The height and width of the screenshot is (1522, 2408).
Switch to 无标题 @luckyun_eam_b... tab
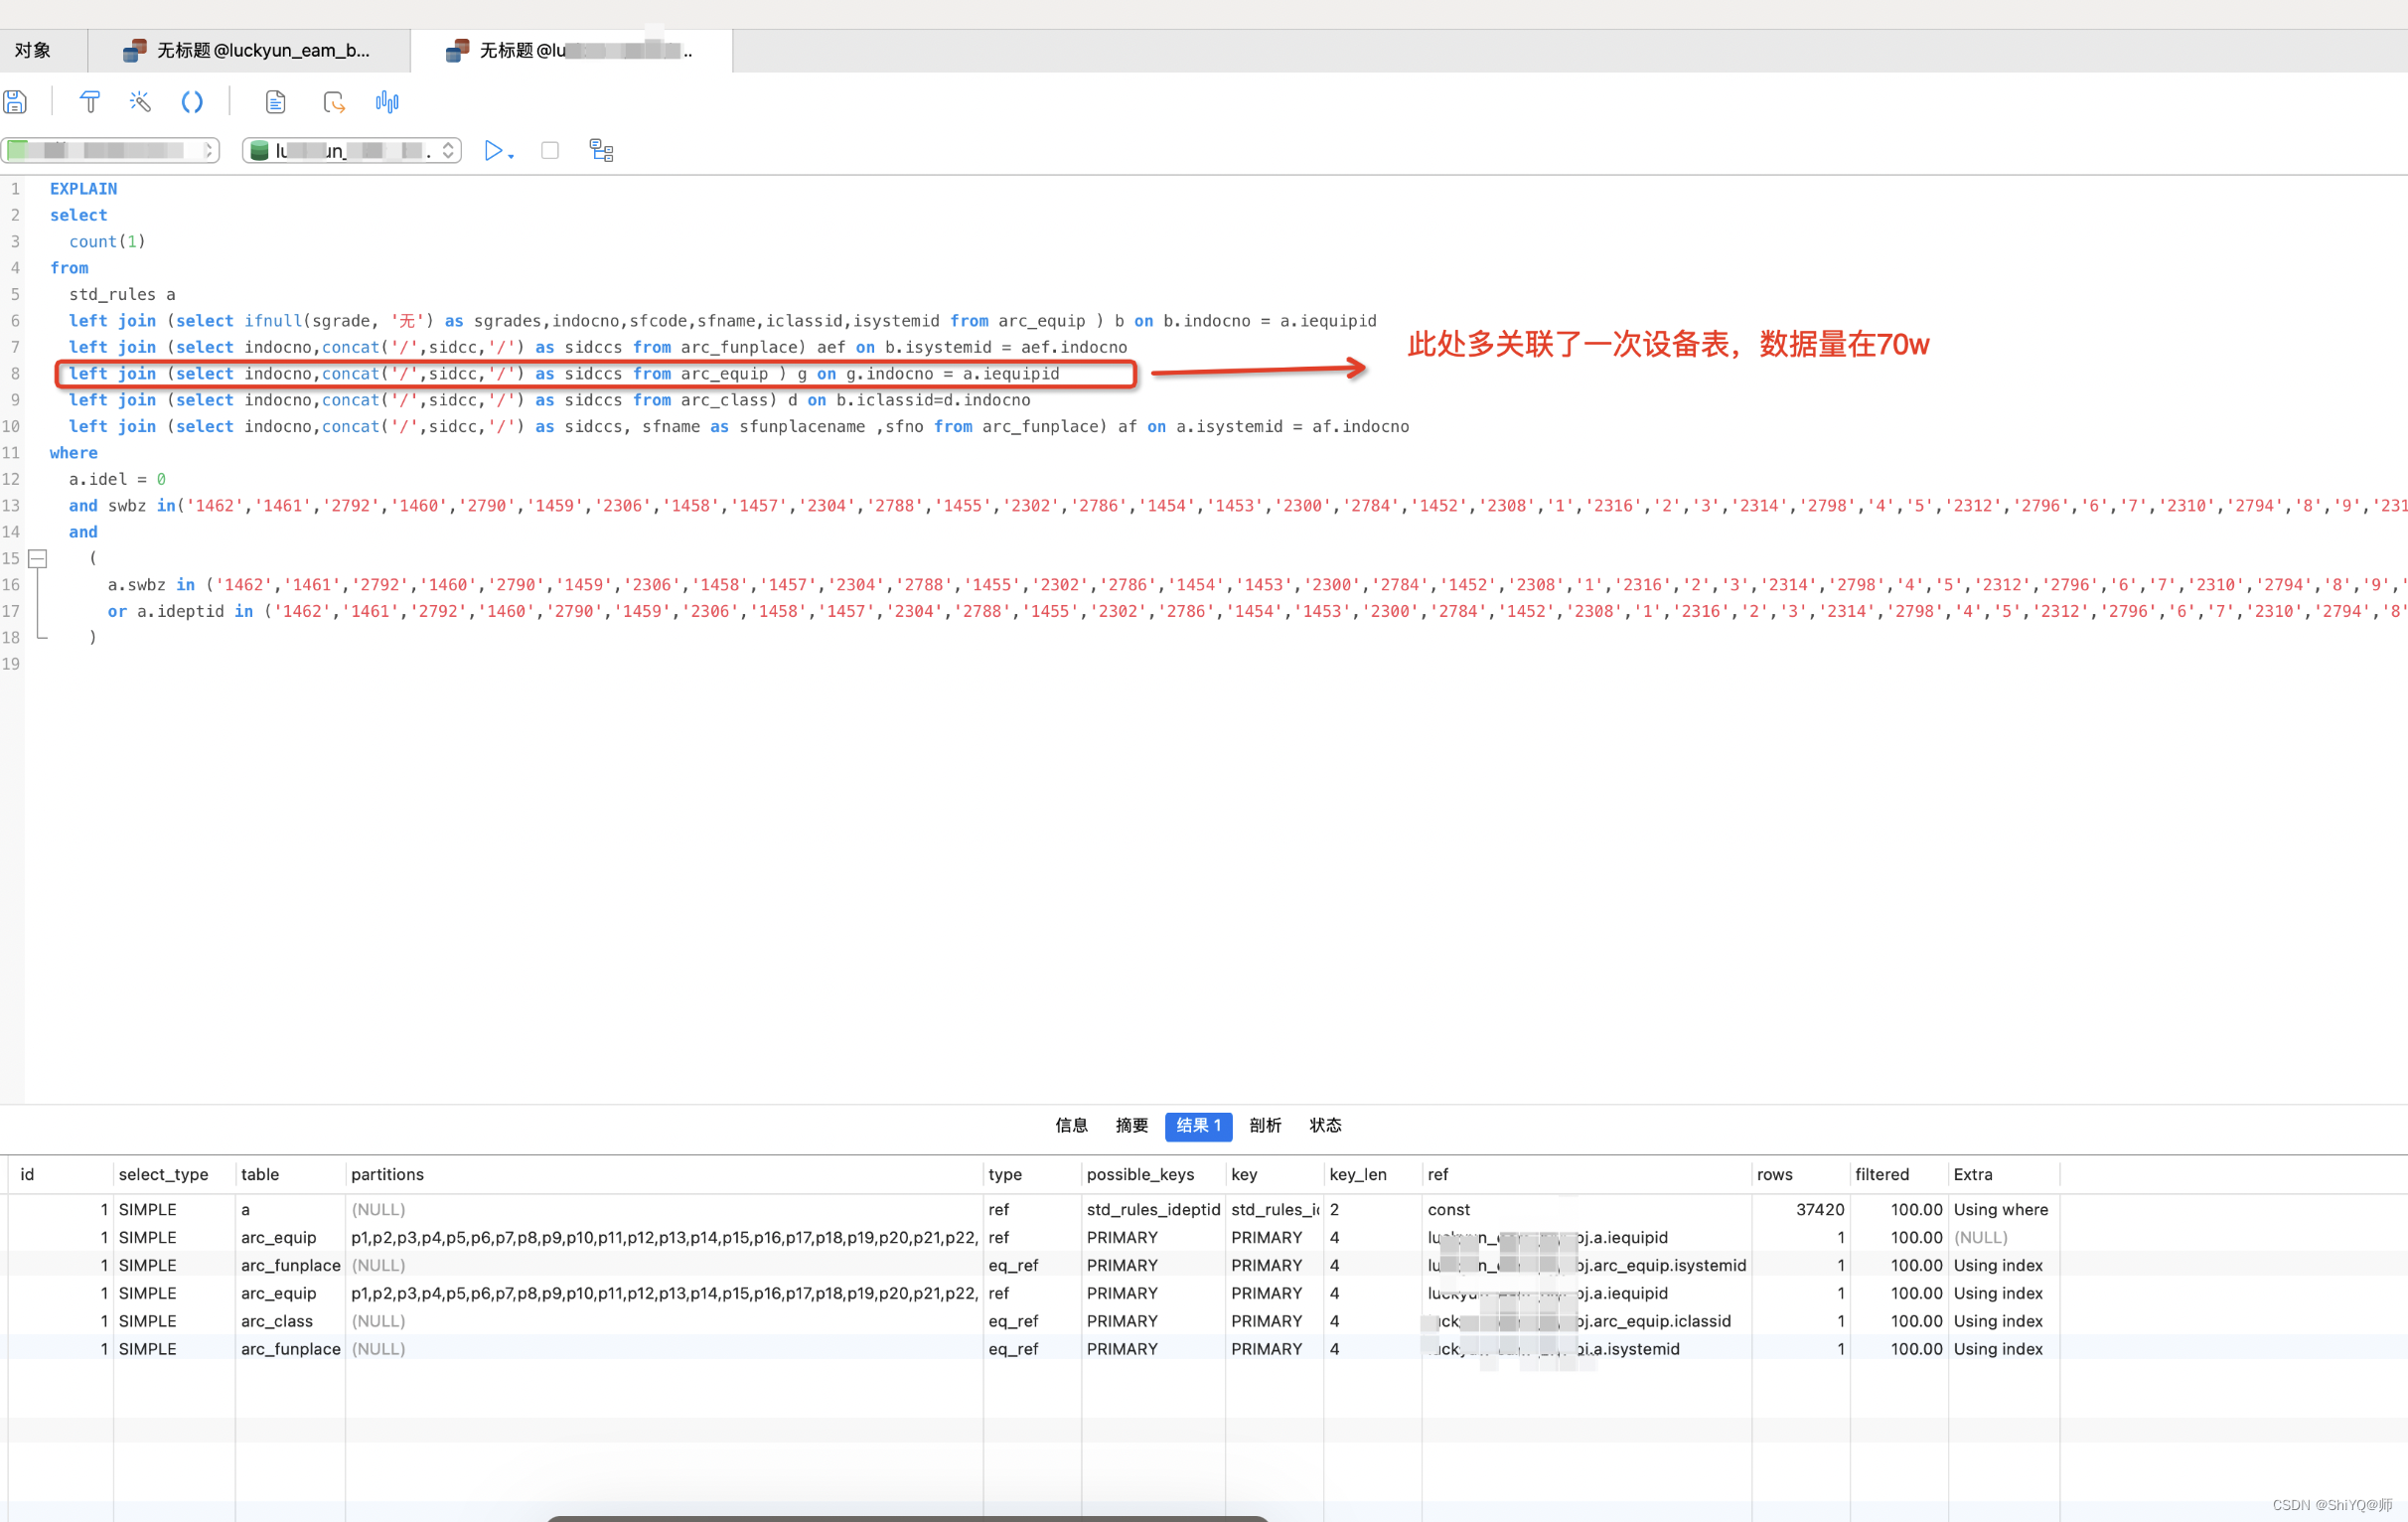pos(248,50)
